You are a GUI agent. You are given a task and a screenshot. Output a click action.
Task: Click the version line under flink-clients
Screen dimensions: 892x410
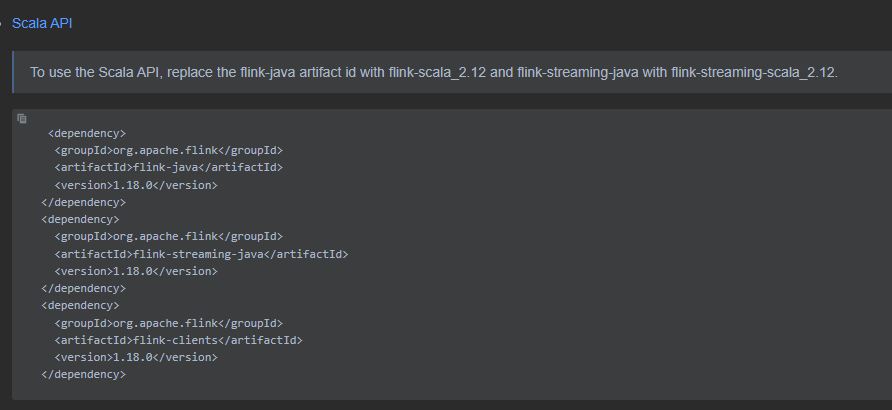point(136,357)
